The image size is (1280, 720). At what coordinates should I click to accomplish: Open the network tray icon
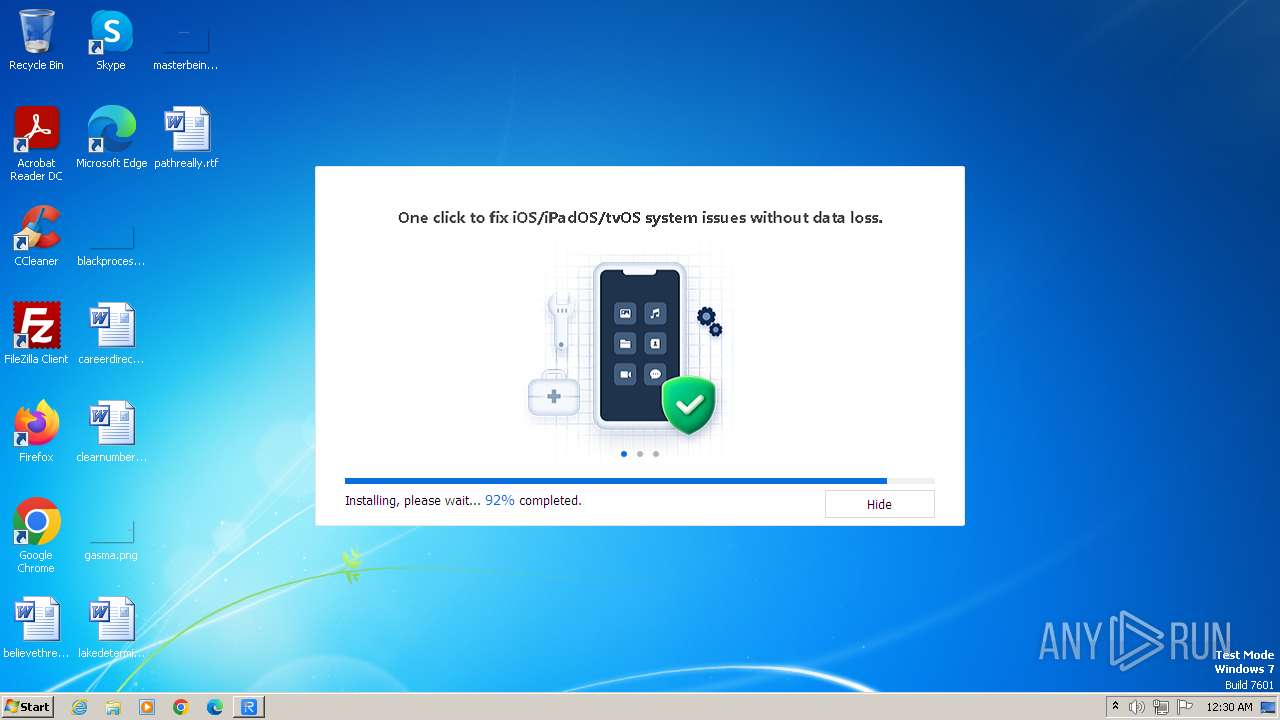[1161, 707]
